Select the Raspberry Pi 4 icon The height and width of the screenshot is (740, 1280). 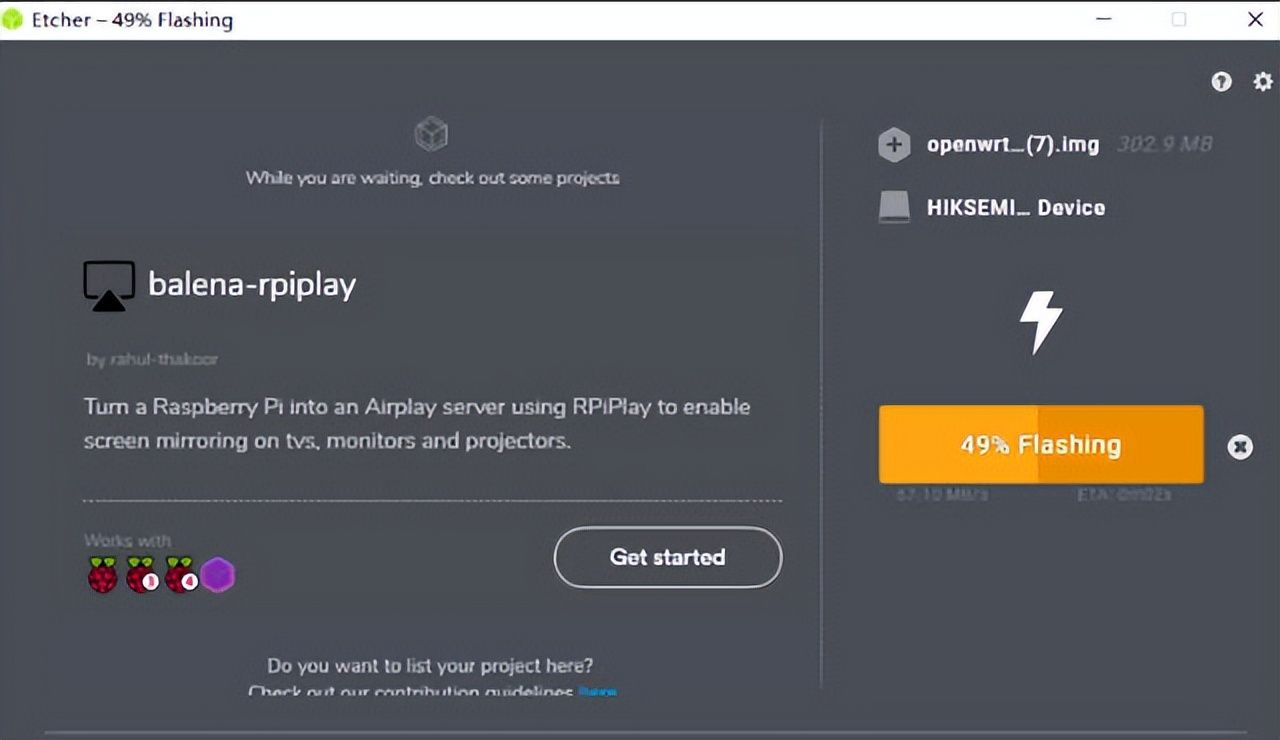click(x=180, y=575)
